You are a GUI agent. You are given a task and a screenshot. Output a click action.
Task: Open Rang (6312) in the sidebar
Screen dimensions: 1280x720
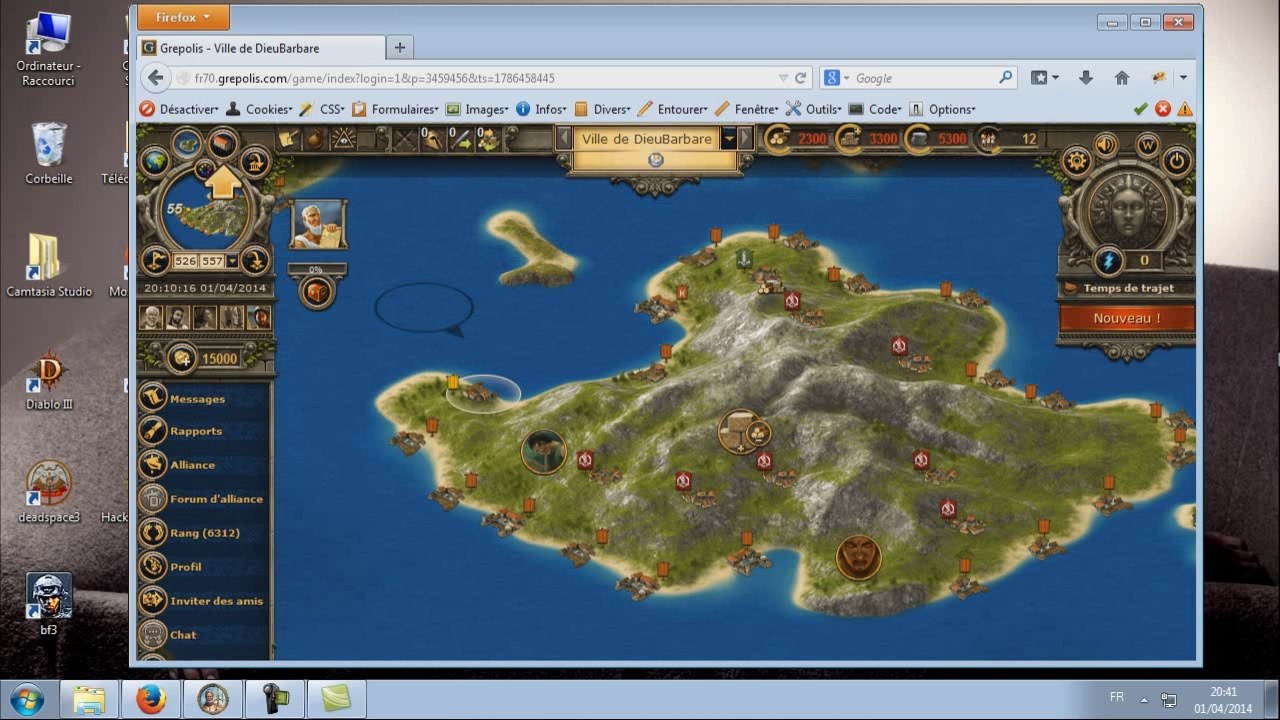pos(204,533)
